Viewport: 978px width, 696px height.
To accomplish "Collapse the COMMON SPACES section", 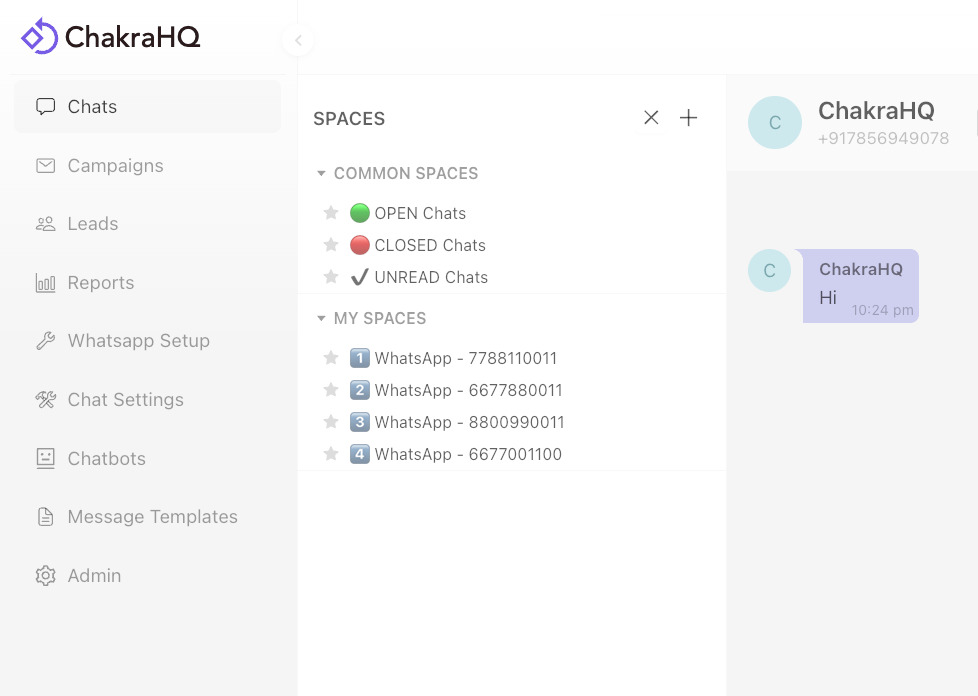I will 321,173.
